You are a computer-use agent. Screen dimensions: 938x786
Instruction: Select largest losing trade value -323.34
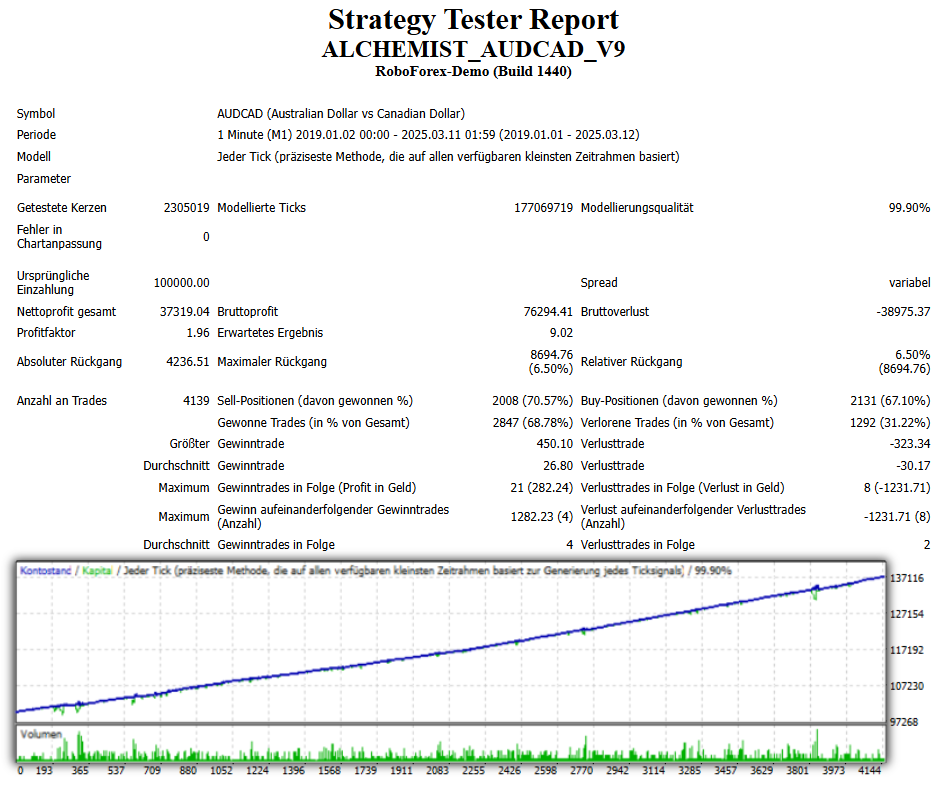tap(910, 444)
